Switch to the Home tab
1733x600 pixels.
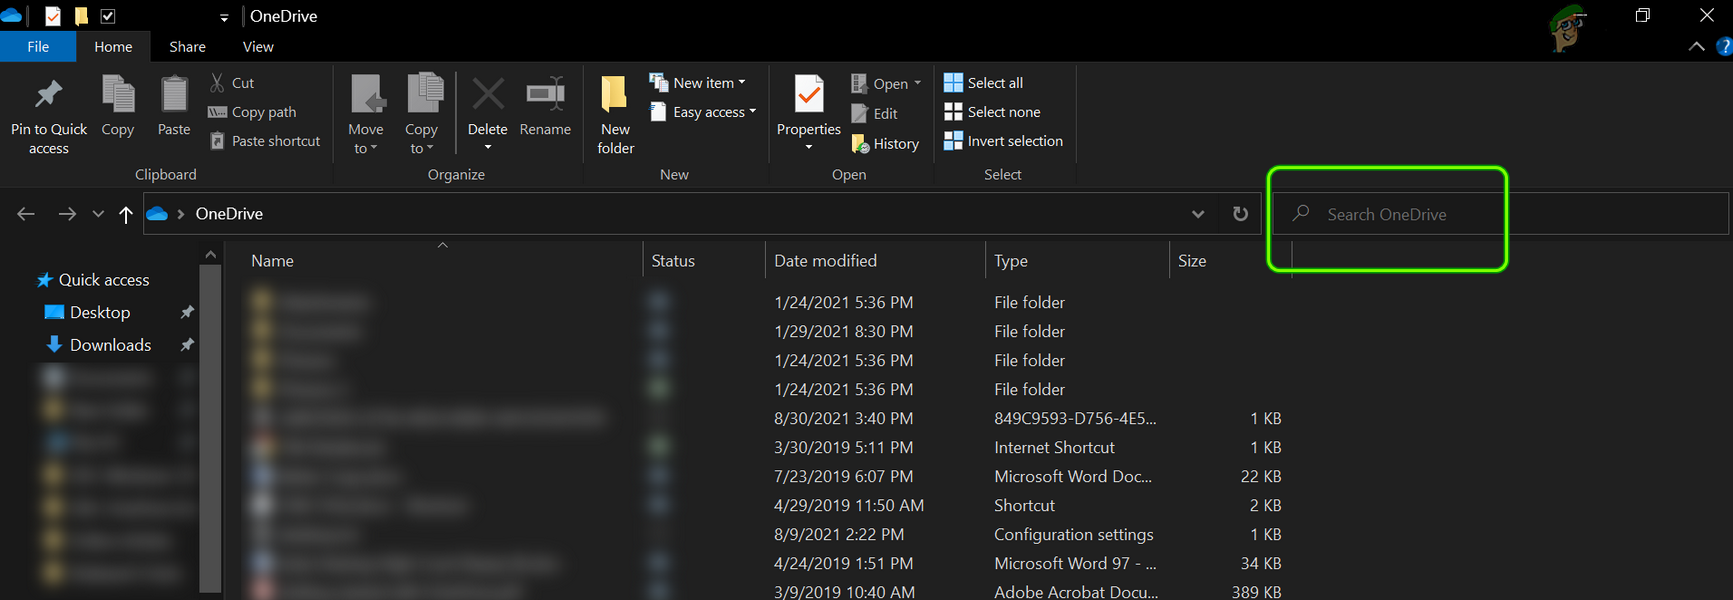pos(113,47)
